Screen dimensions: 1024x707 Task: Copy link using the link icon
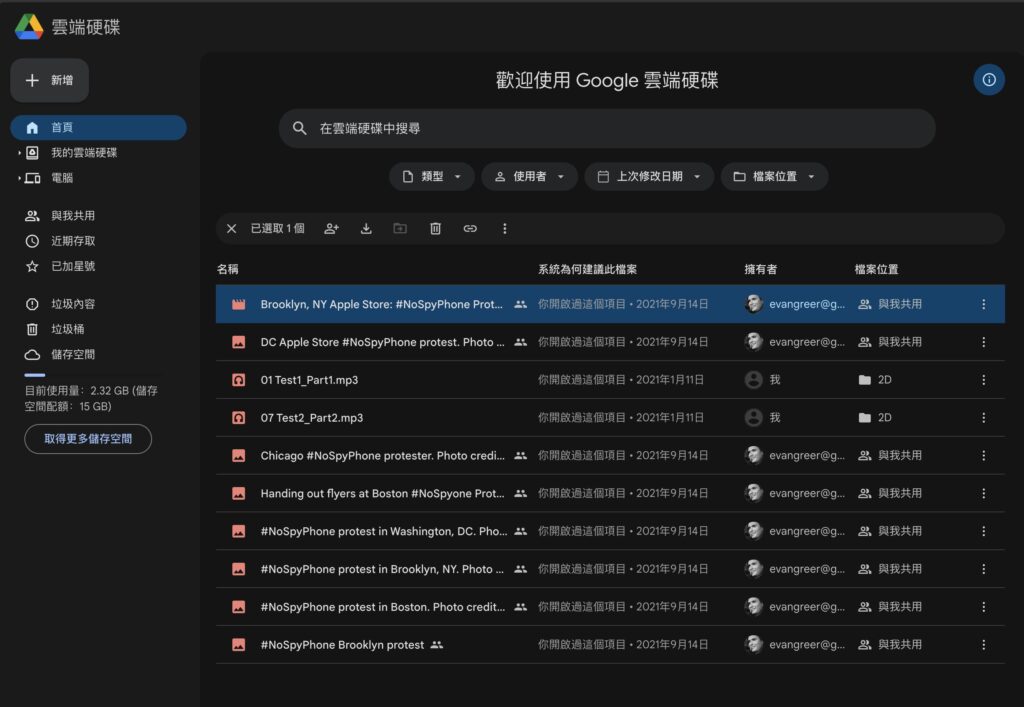click(470, 228)
